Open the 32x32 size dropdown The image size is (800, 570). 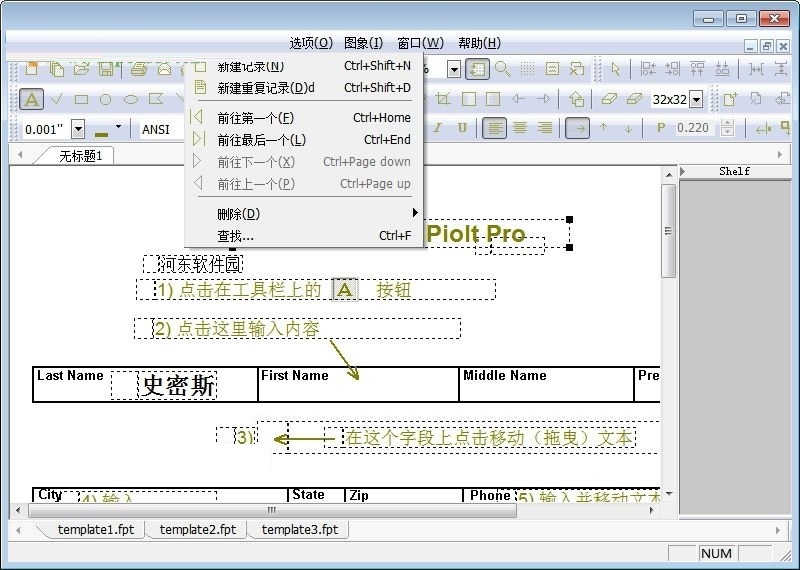pyautogui.click(x=696, y=99)
